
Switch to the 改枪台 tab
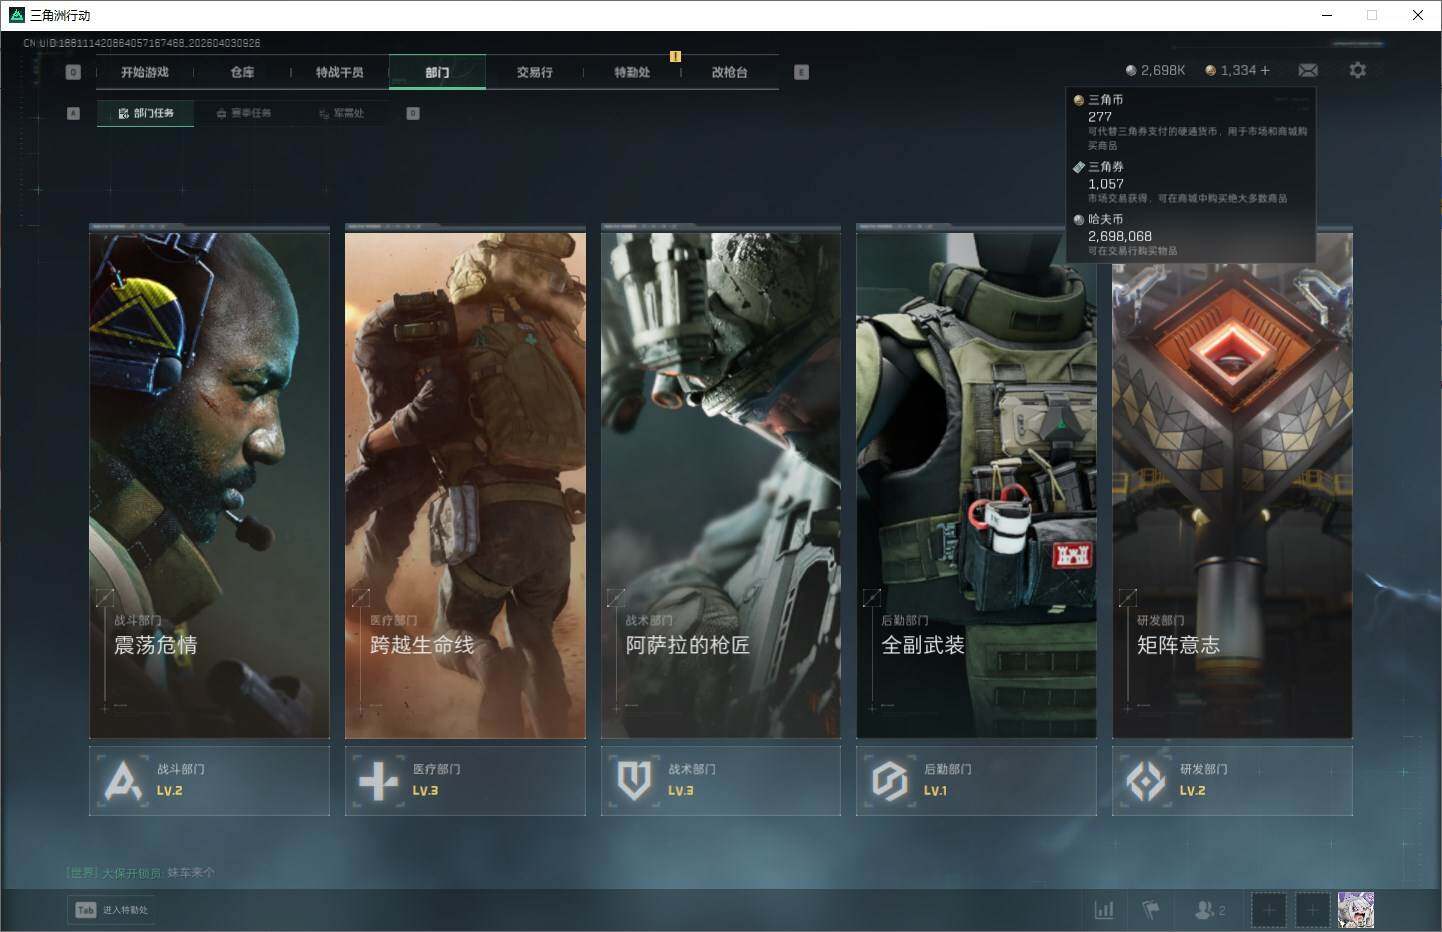tap(729, 72)
